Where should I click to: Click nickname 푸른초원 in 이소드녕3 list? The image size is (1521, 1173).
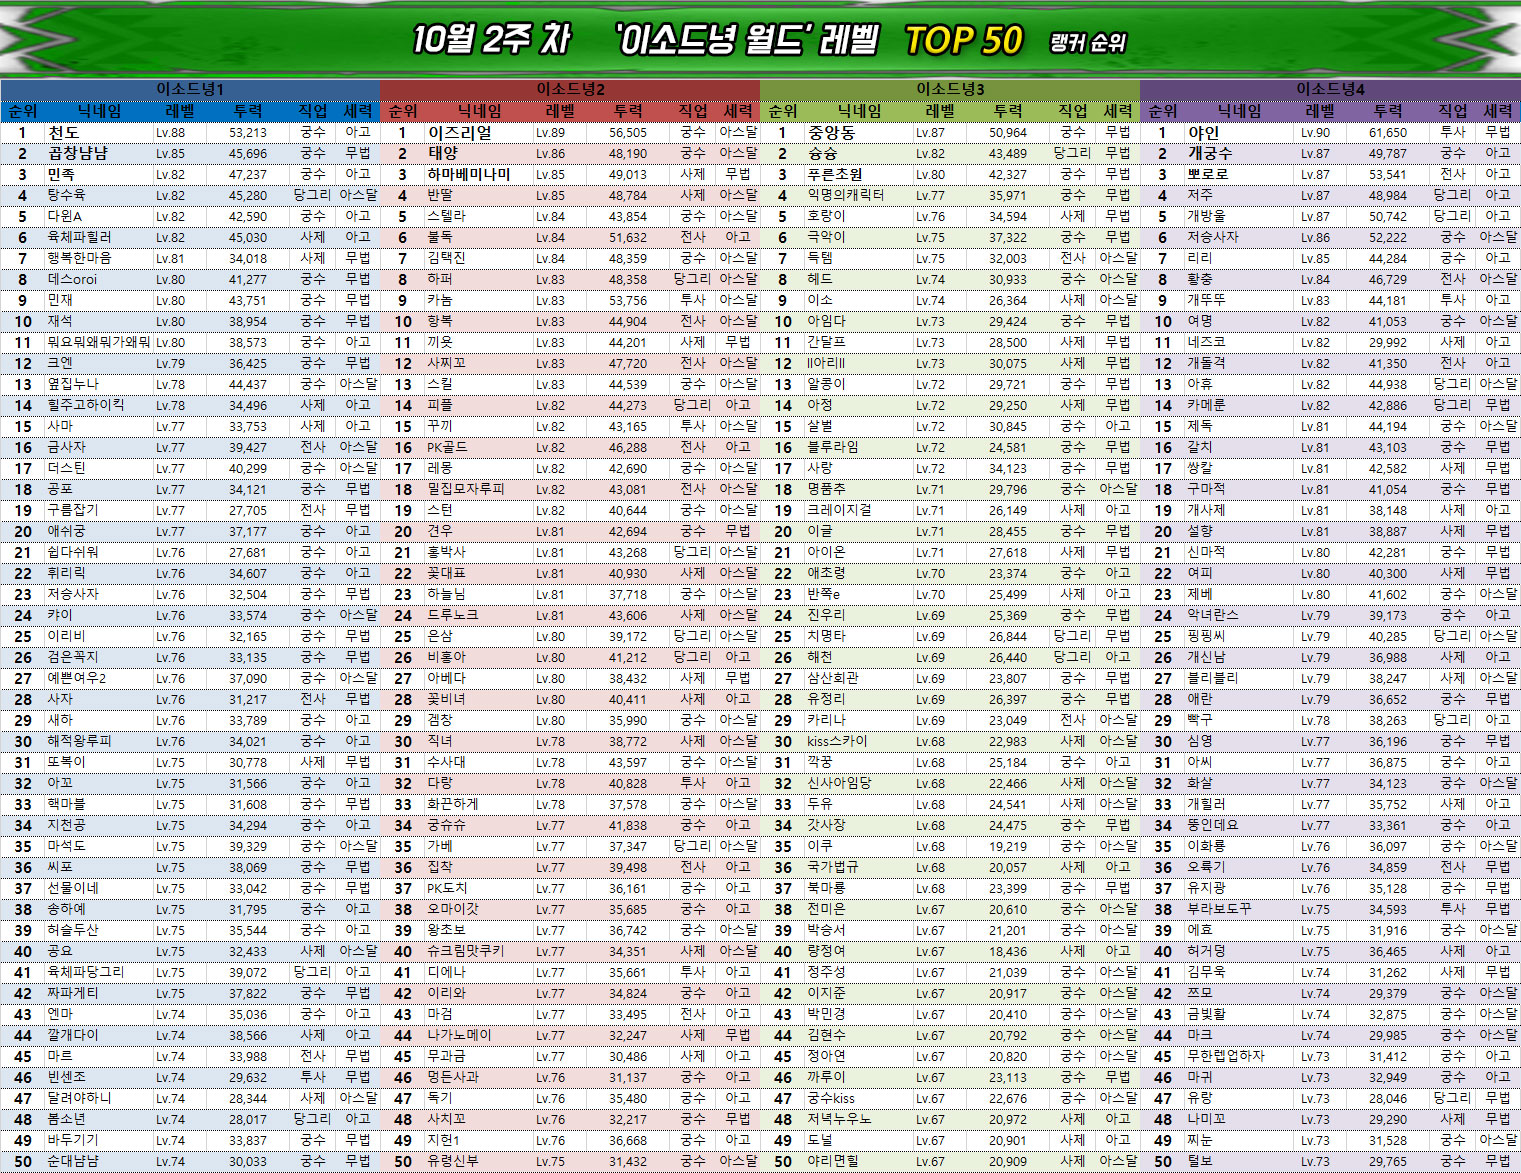click(x=835, y=174)
